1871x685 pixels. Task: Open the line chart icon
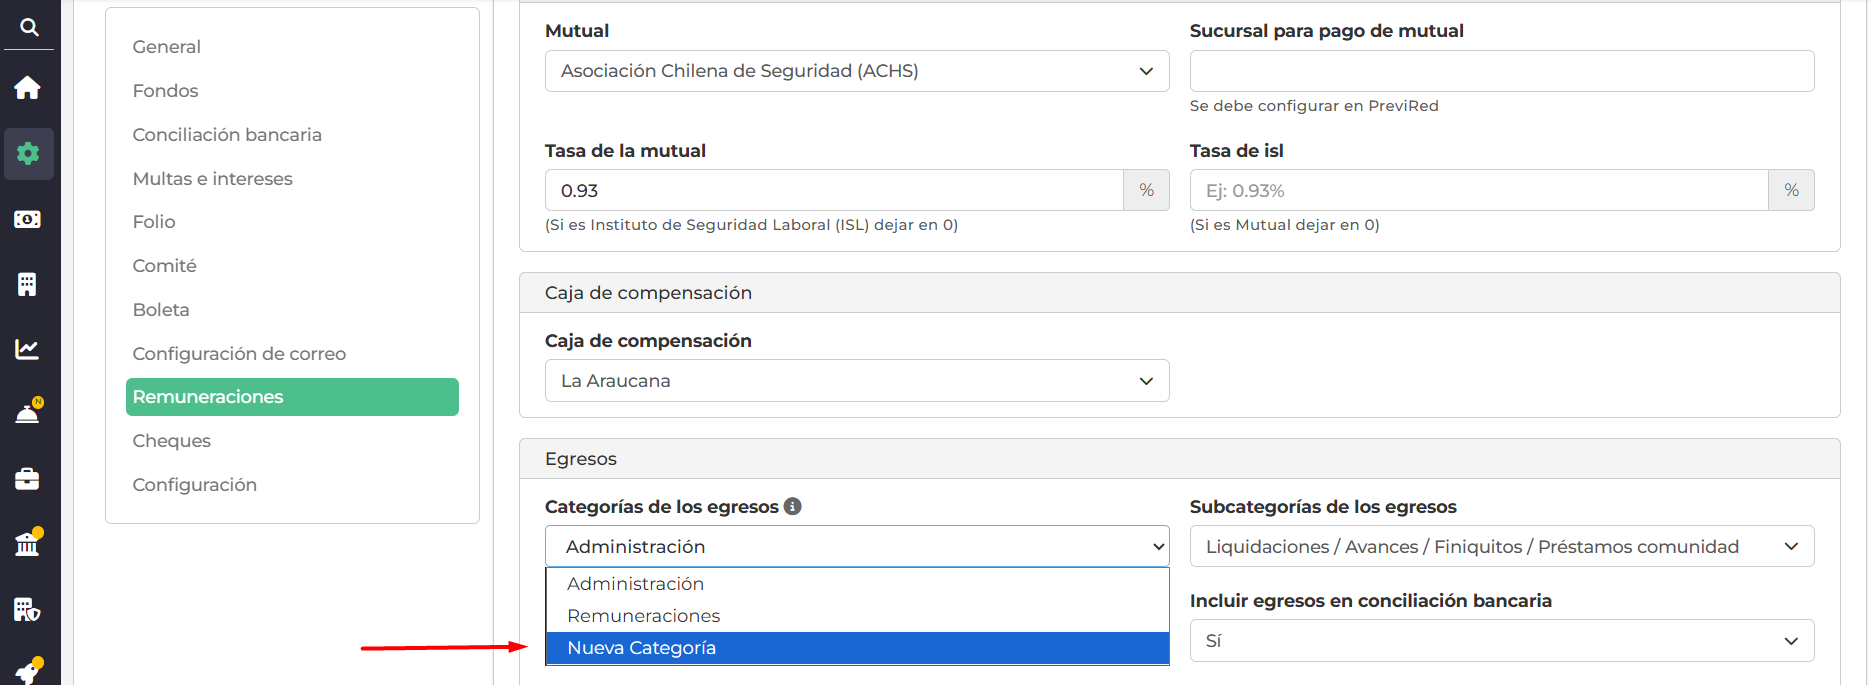pyautogui.click(x=28, y=349)
